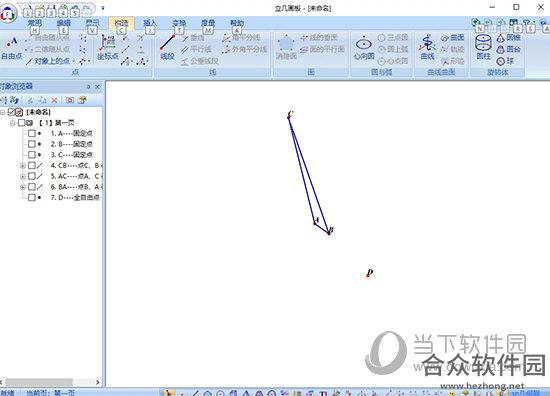The height and width of the screenshot is (396, 550).
Task: Select the 圆柱 cylinder tool
Action: tap(483, 47)
